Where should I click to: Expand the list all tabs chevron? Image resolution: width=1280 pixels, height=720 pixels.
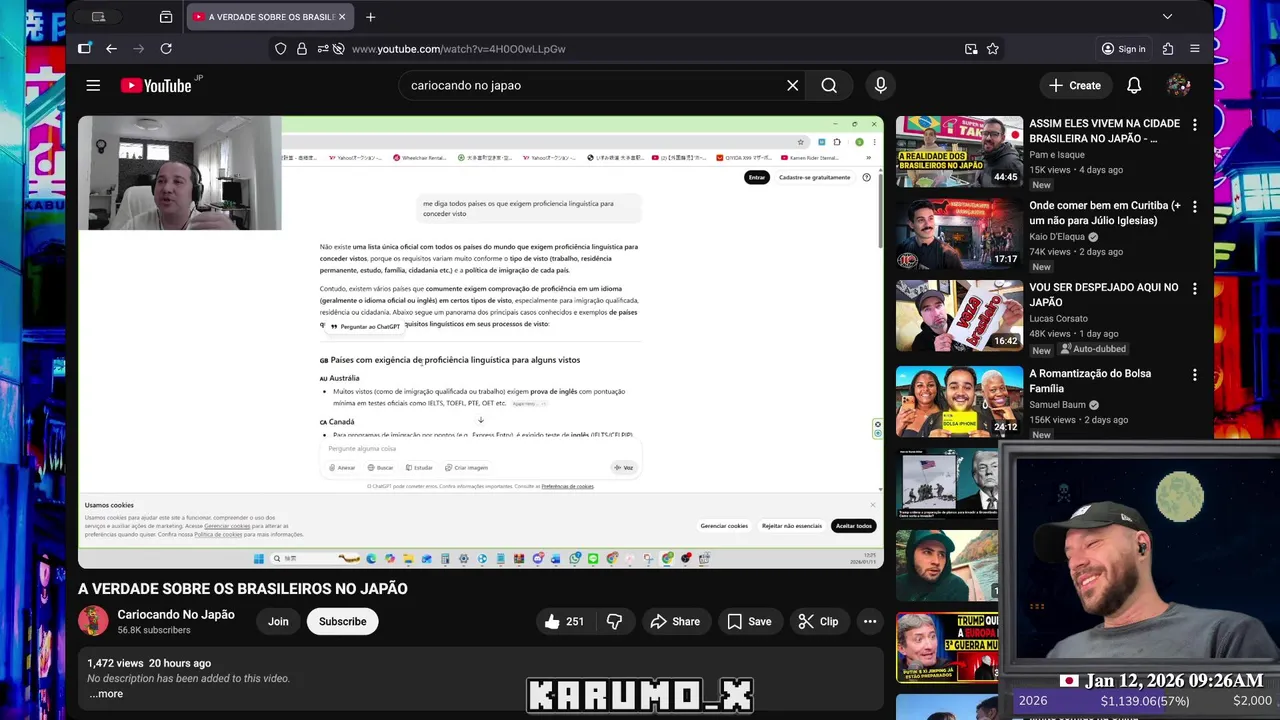pyautogui.click(x=1167, y=17)
